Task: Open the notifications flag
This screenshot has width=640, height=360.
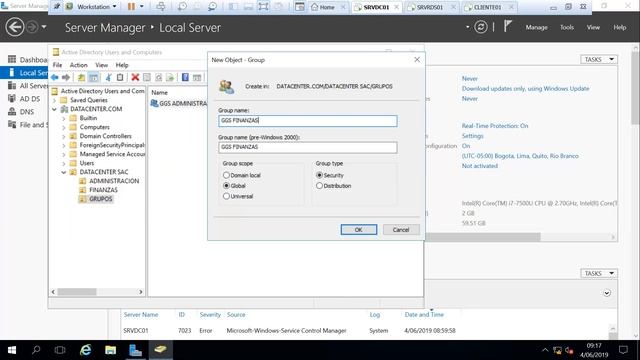Action: point(507,27)
